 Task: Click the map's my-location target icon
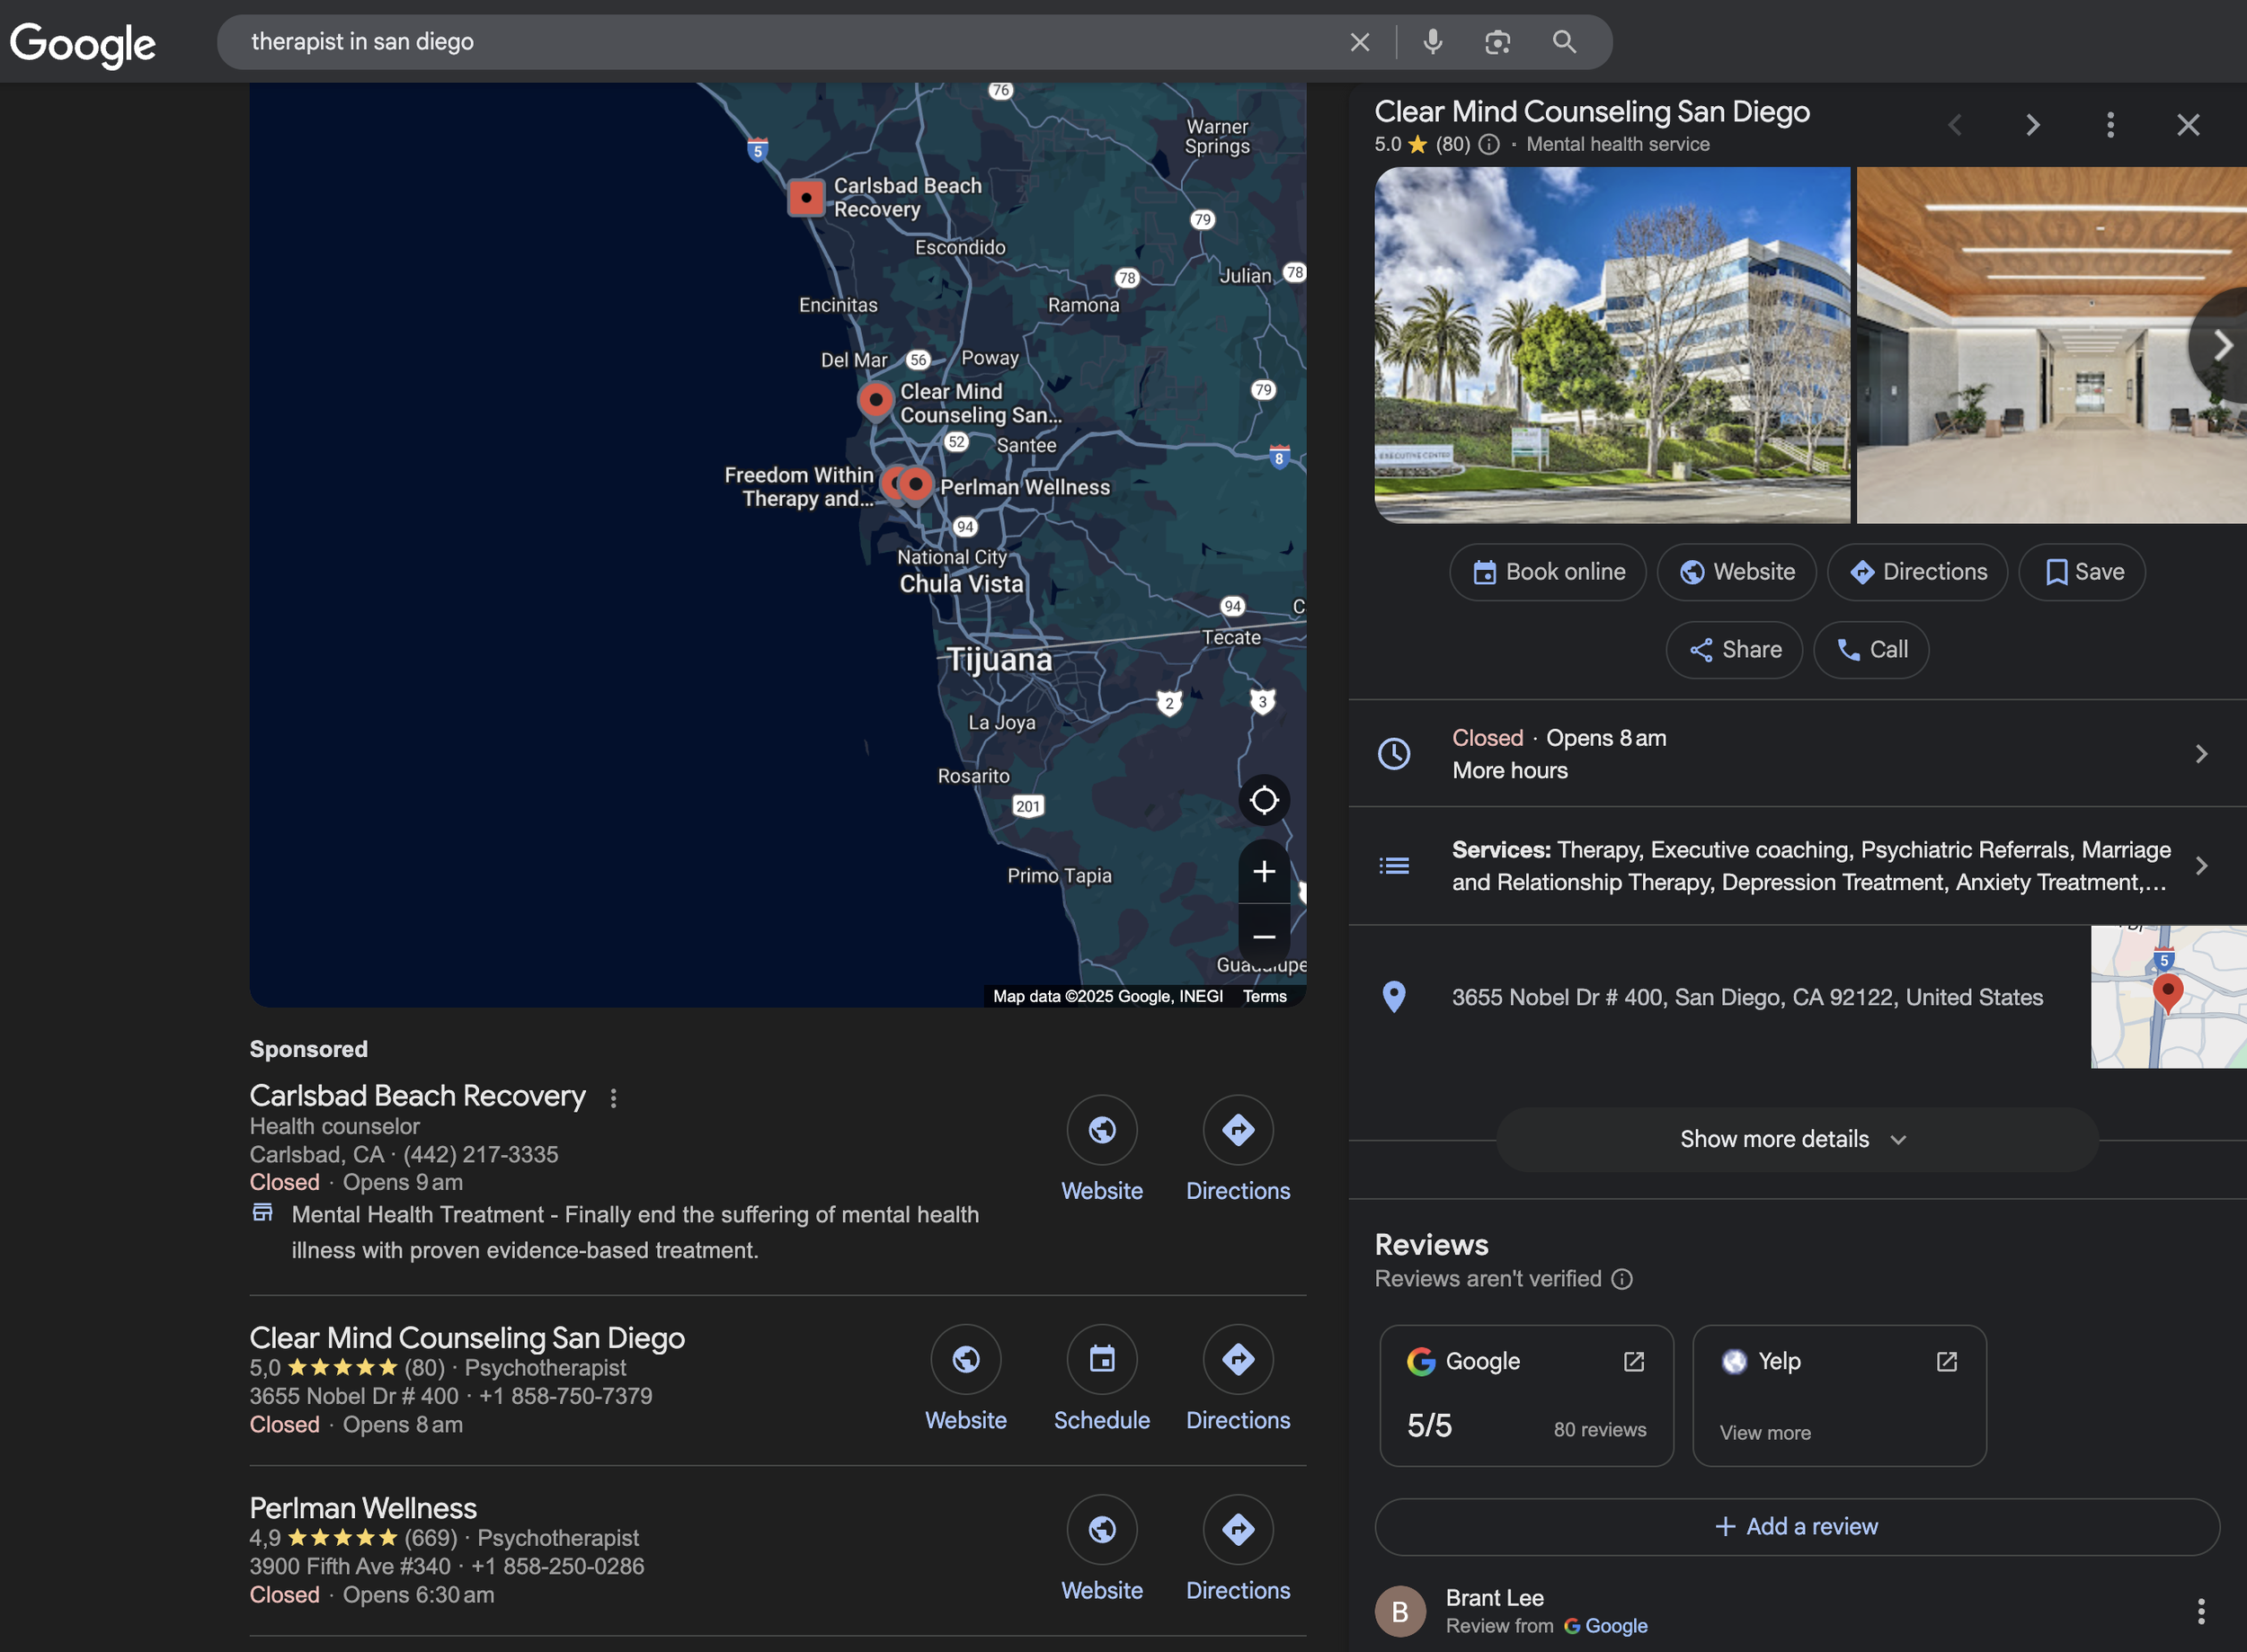tap(1264, 800)
